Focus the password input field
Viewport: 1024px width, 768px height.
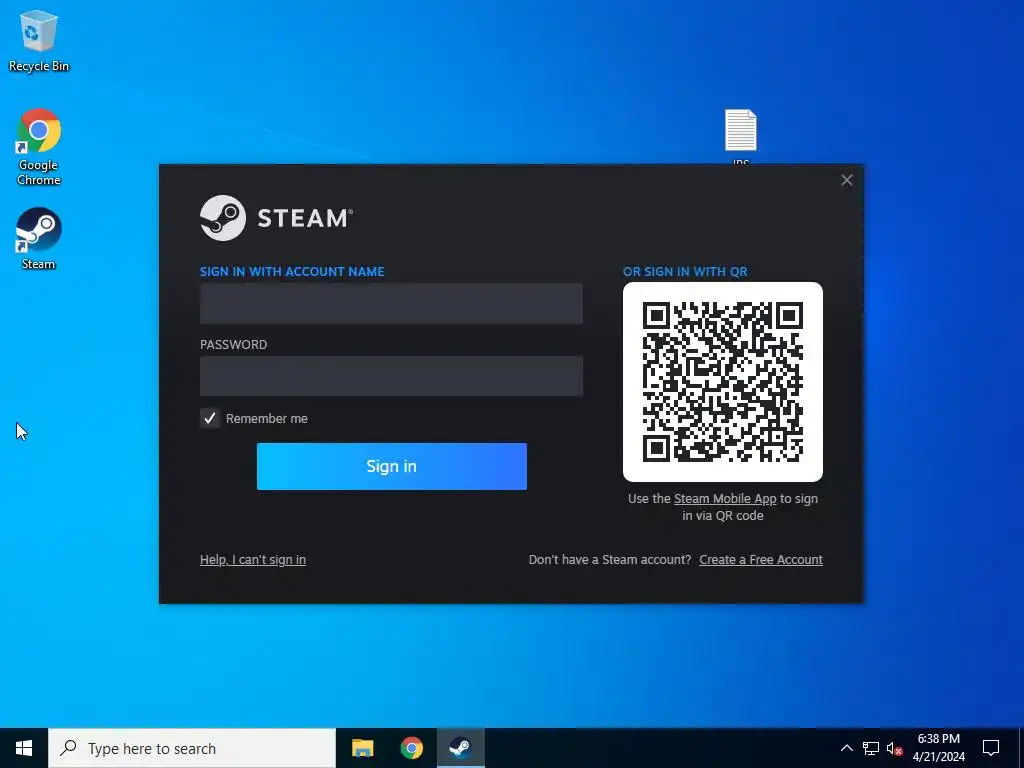point(391,376)
